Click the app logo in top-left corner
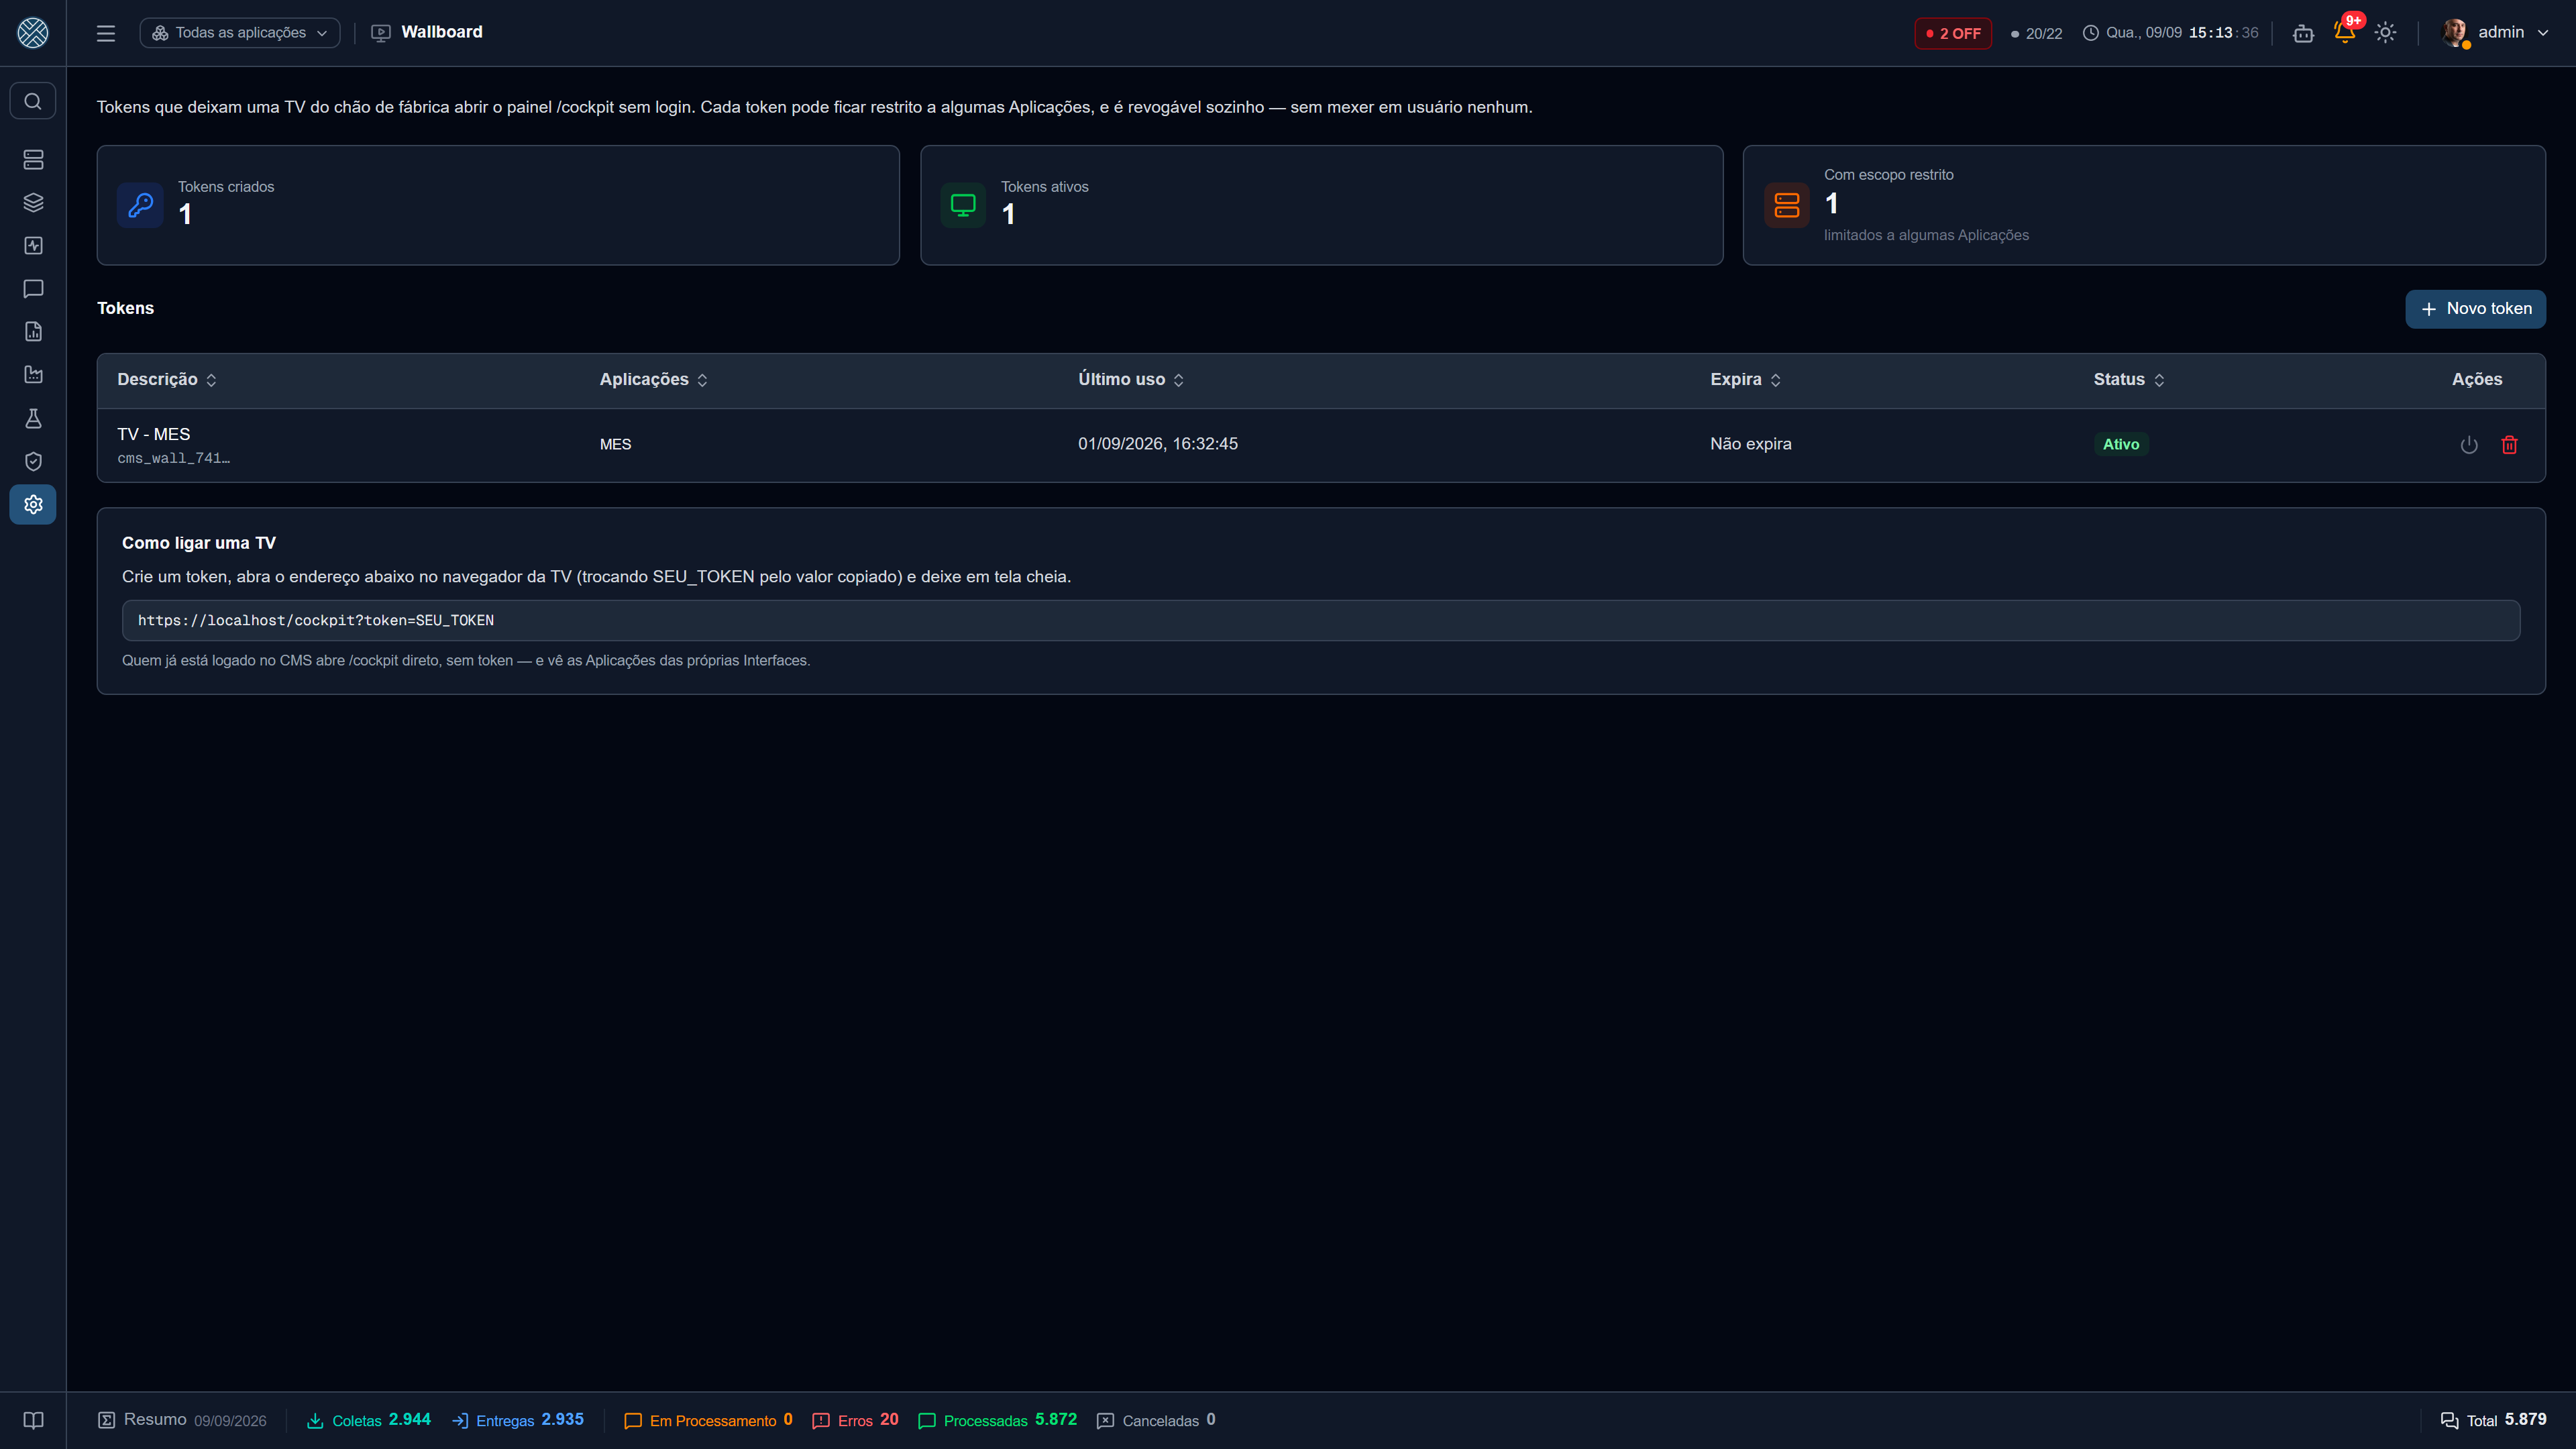The height and width of the screenshot is (1449, 2576). tap(33, 33)
